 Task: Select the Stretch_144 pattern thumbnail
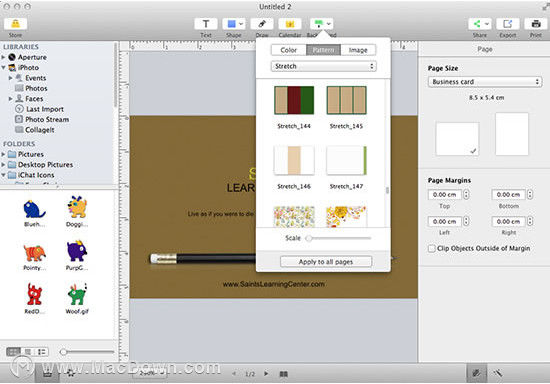294,100
